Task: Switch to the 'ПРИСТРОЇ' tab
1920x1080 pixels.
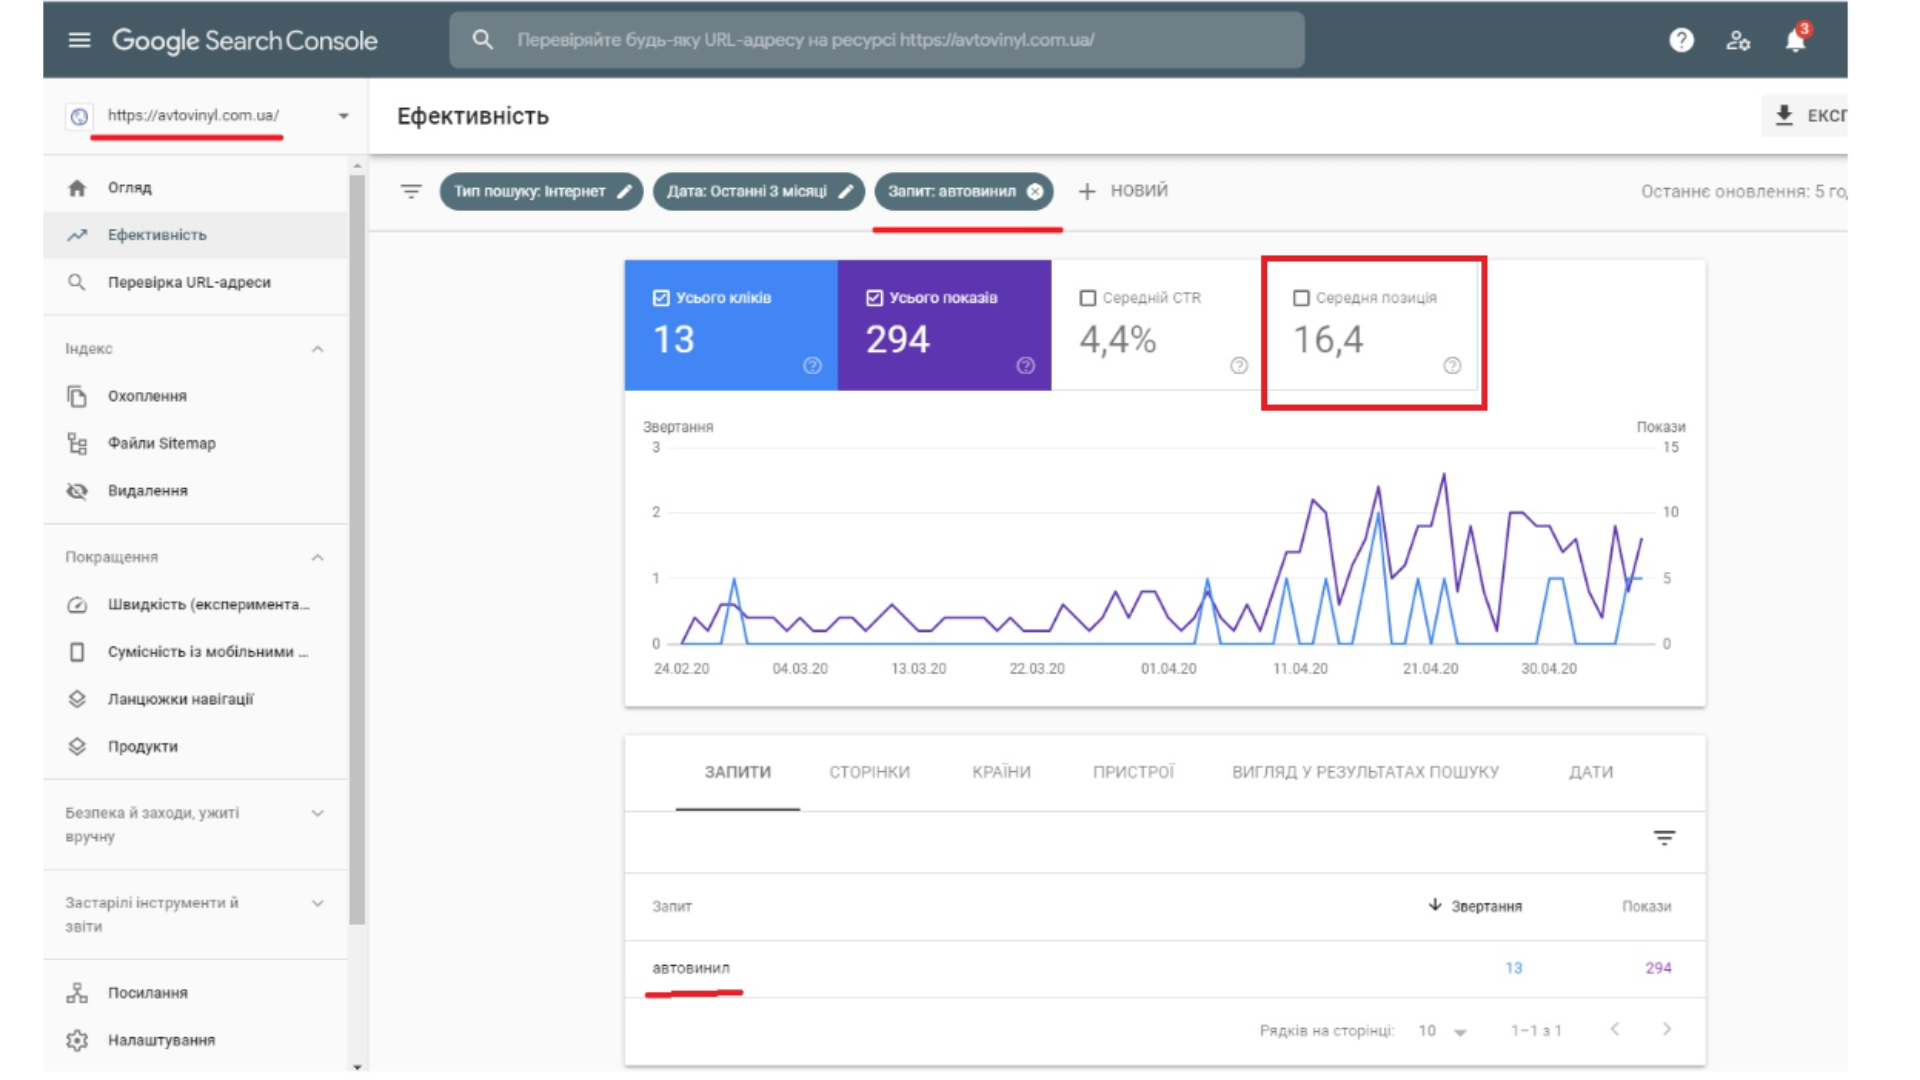Action: pos(1133,772)
